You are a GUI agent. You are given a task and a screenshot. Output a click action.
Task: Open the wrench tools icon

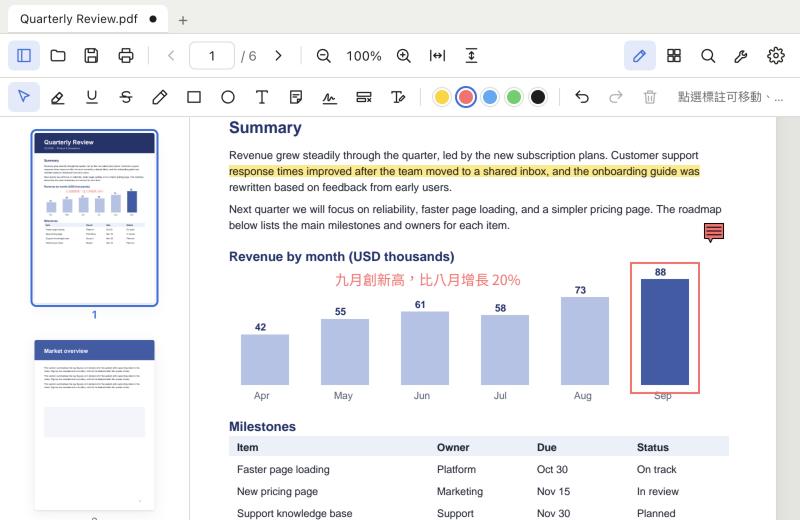741,56
